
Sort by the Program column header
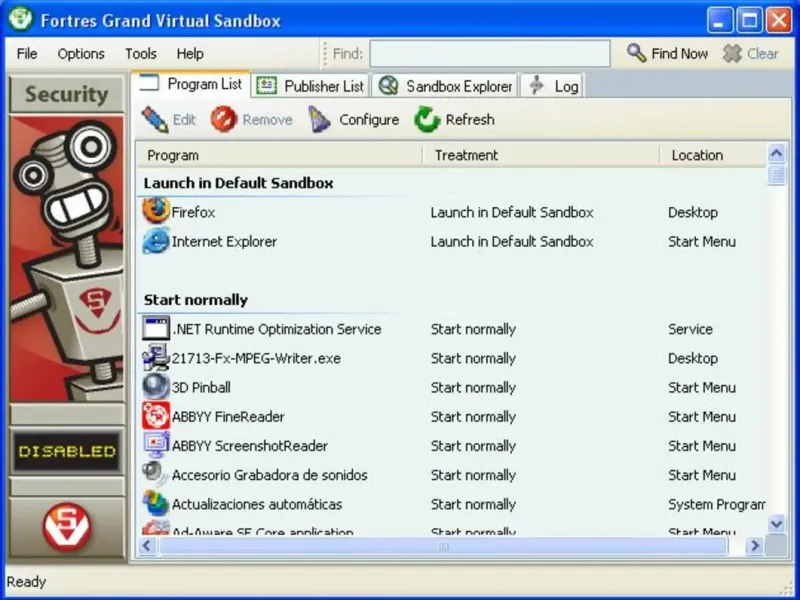click(x=280, y=155)
